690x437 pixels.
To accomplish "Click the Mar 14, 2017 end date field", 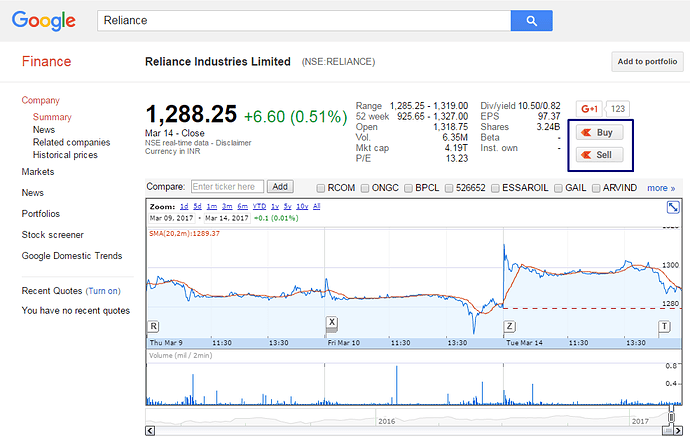I will tap(227, 218).
